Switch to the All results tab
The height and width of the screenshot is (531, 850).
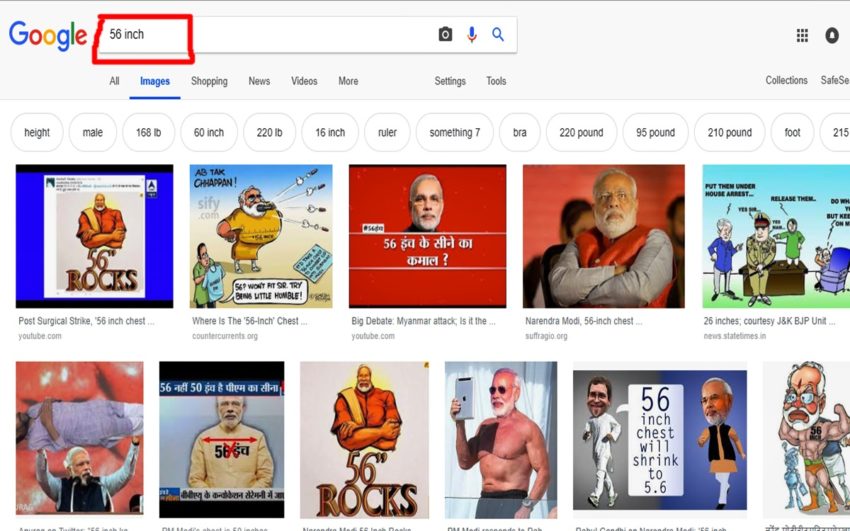click(115, 81)
